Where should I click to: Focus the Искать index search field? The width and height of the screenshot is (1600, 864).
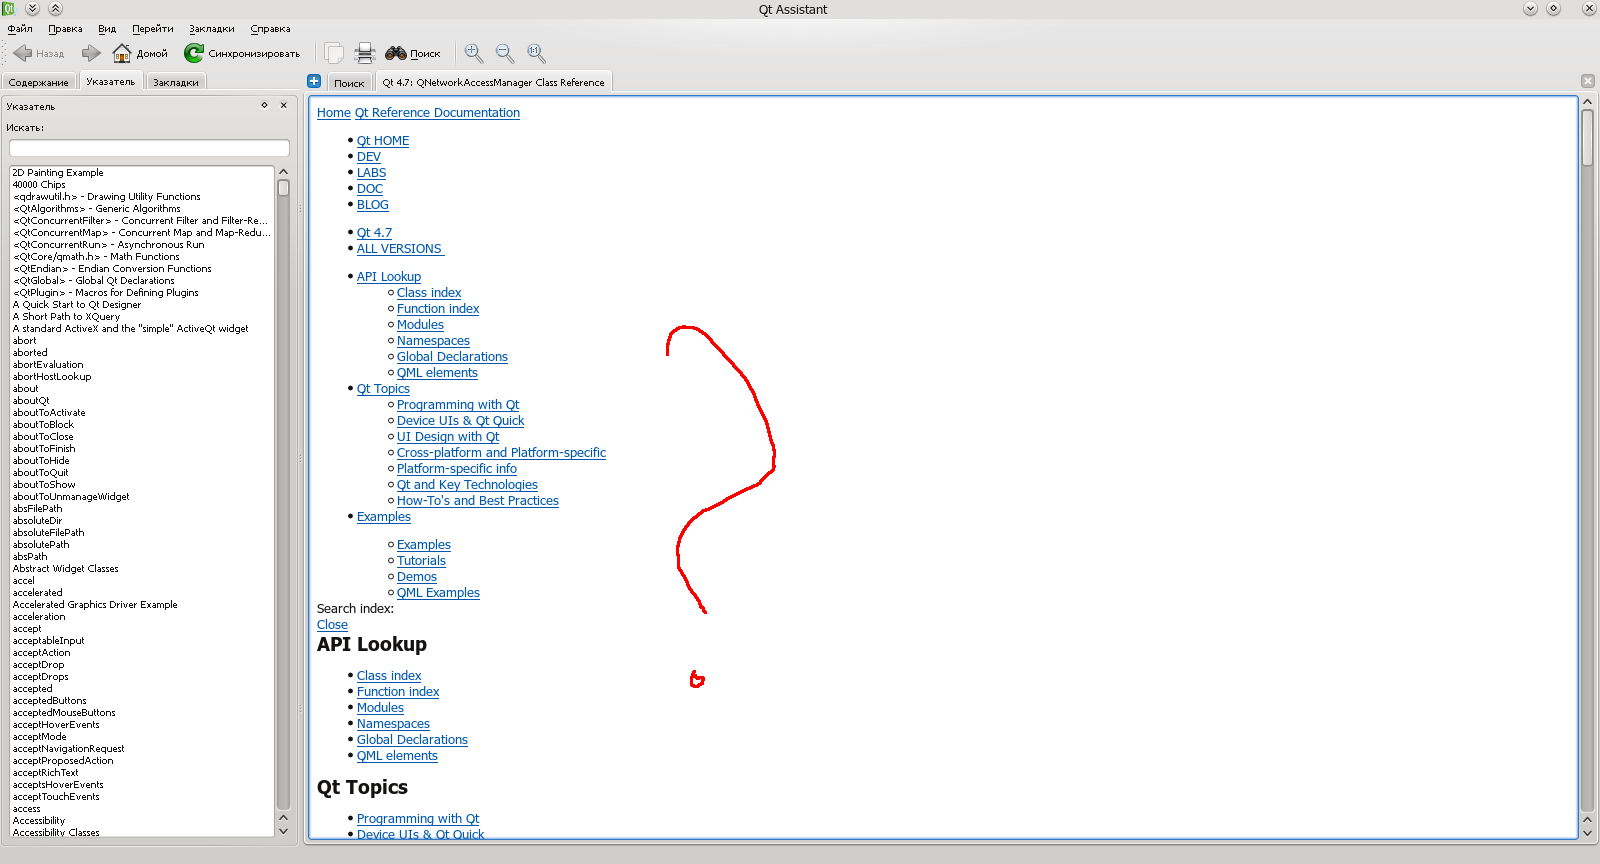tap(149, 148)
